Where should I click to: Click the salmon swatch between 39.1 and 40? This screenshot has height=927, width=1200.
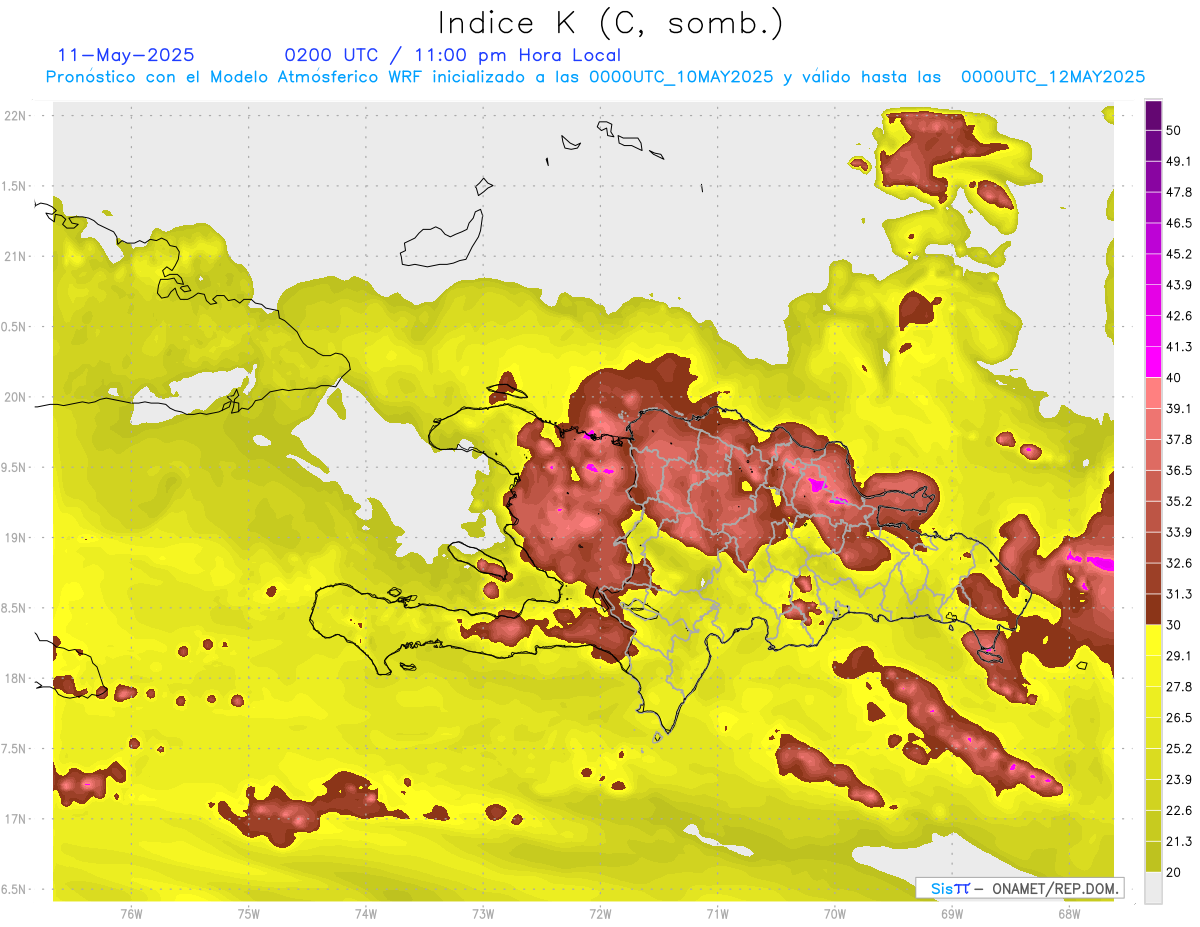coord(1153,393)
